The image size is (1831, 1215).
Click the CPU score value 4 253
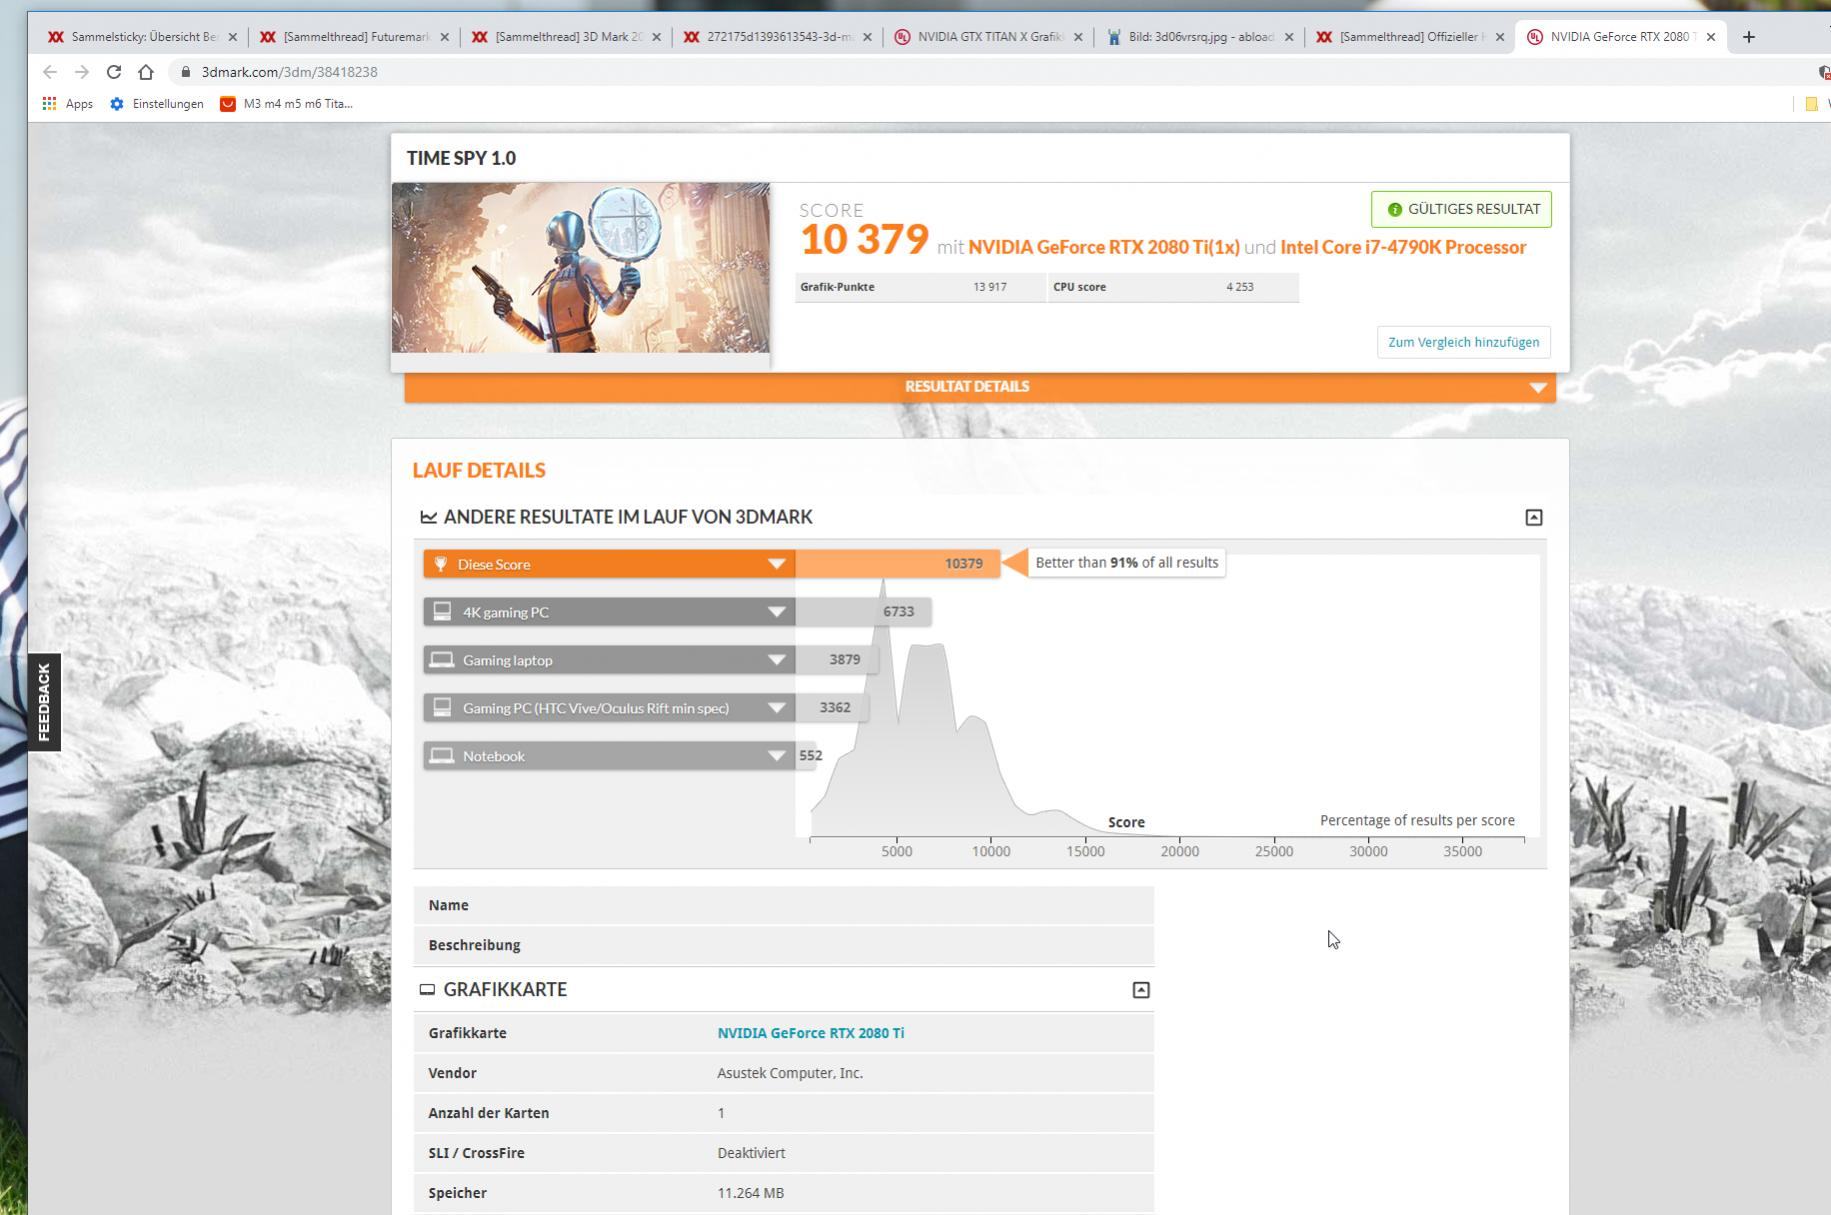tap(1240, 287)
